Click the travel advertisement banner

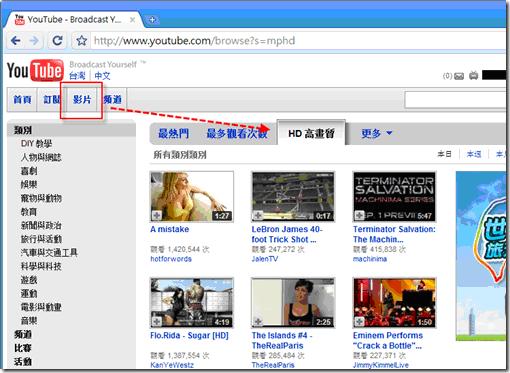(x=481, y=256)
